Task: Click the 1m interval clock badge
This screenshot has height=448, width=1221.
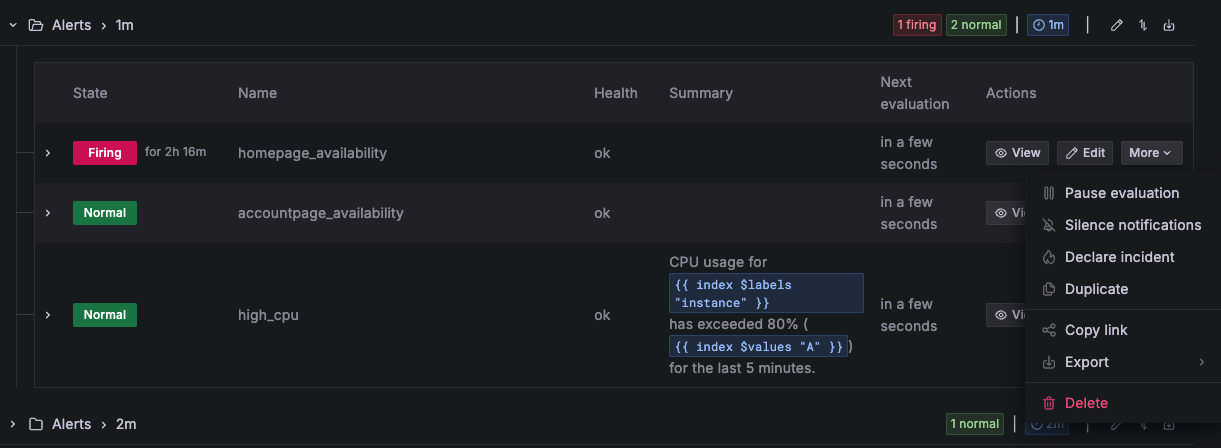Action: pyautogui.click(x=1048, y=25)
